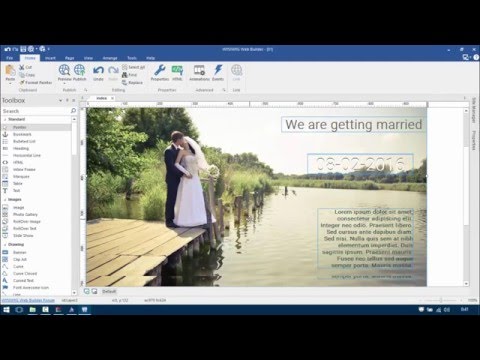Open the File menu tab
Screen dimensions: 480x360
(x=10, y=58)
